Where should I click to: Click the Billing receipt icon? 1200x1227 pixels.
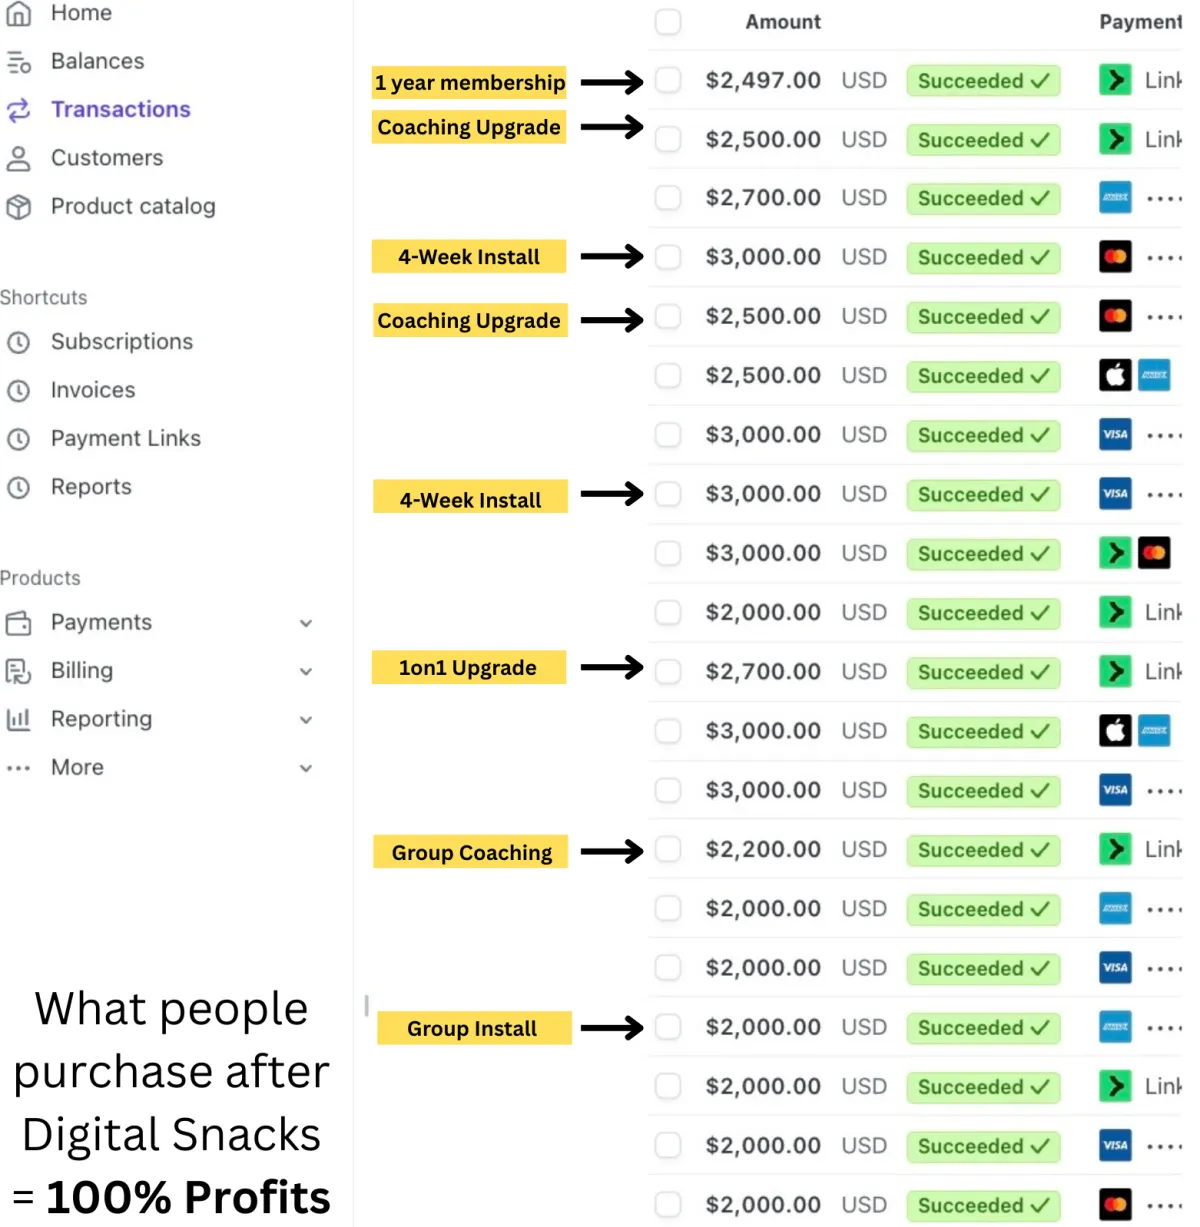[x=19, y=671]
